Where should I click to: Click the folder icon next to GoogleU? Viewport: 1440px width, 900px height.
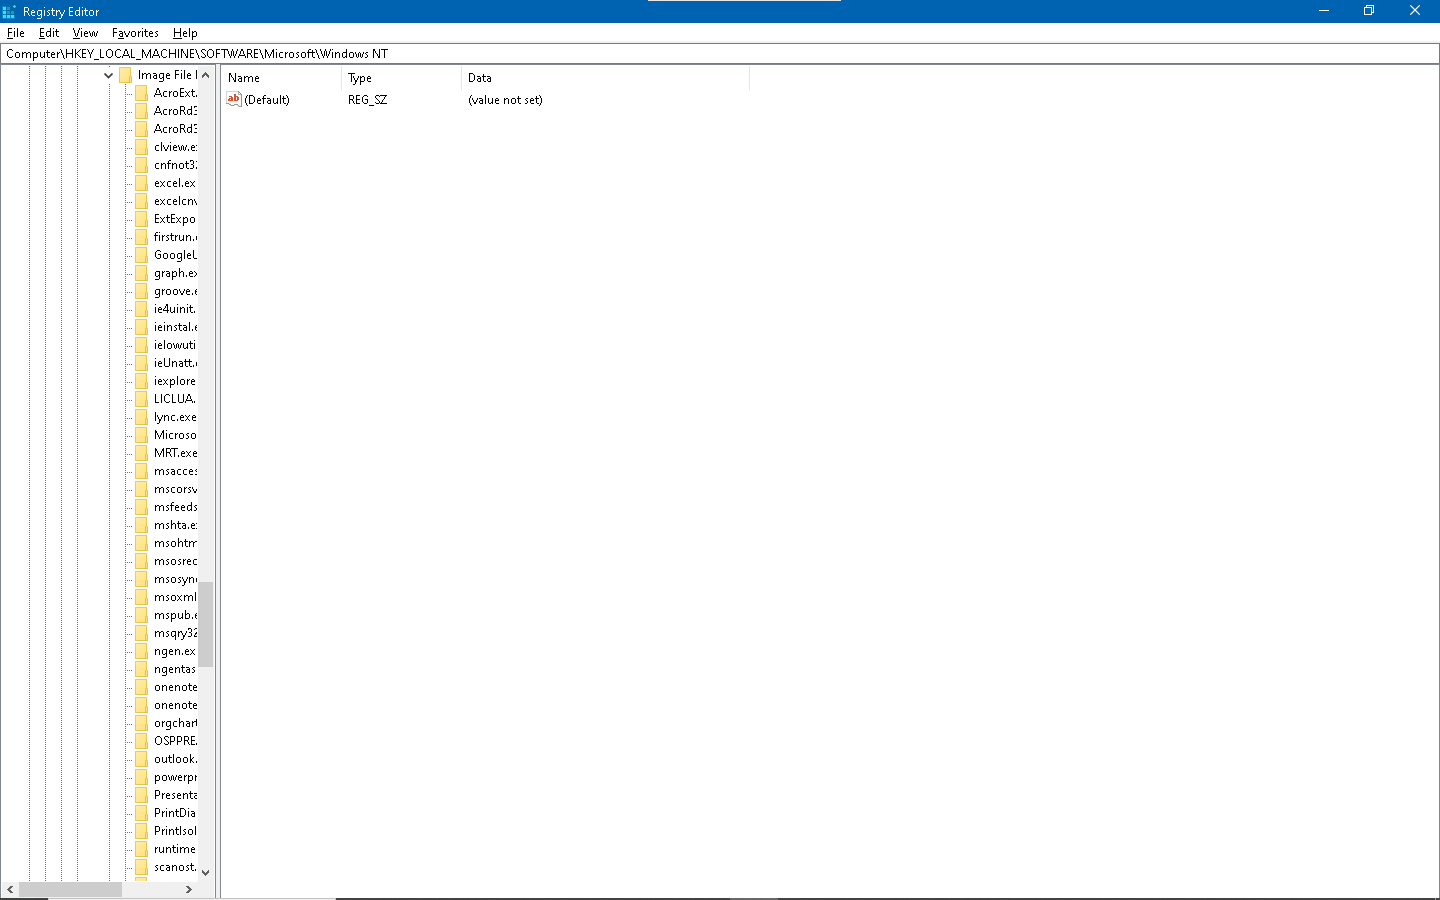click(x=141, y=255)
